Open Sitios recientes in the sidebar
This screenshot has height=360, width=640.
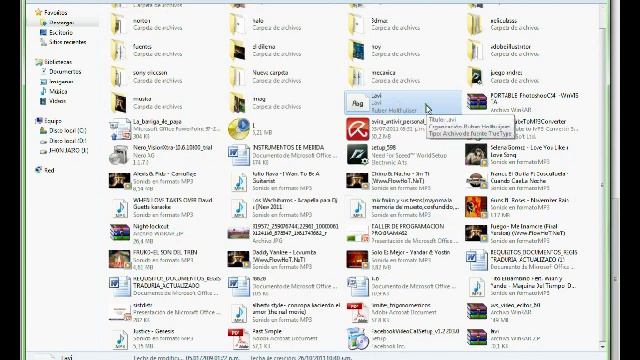point(68,42)
